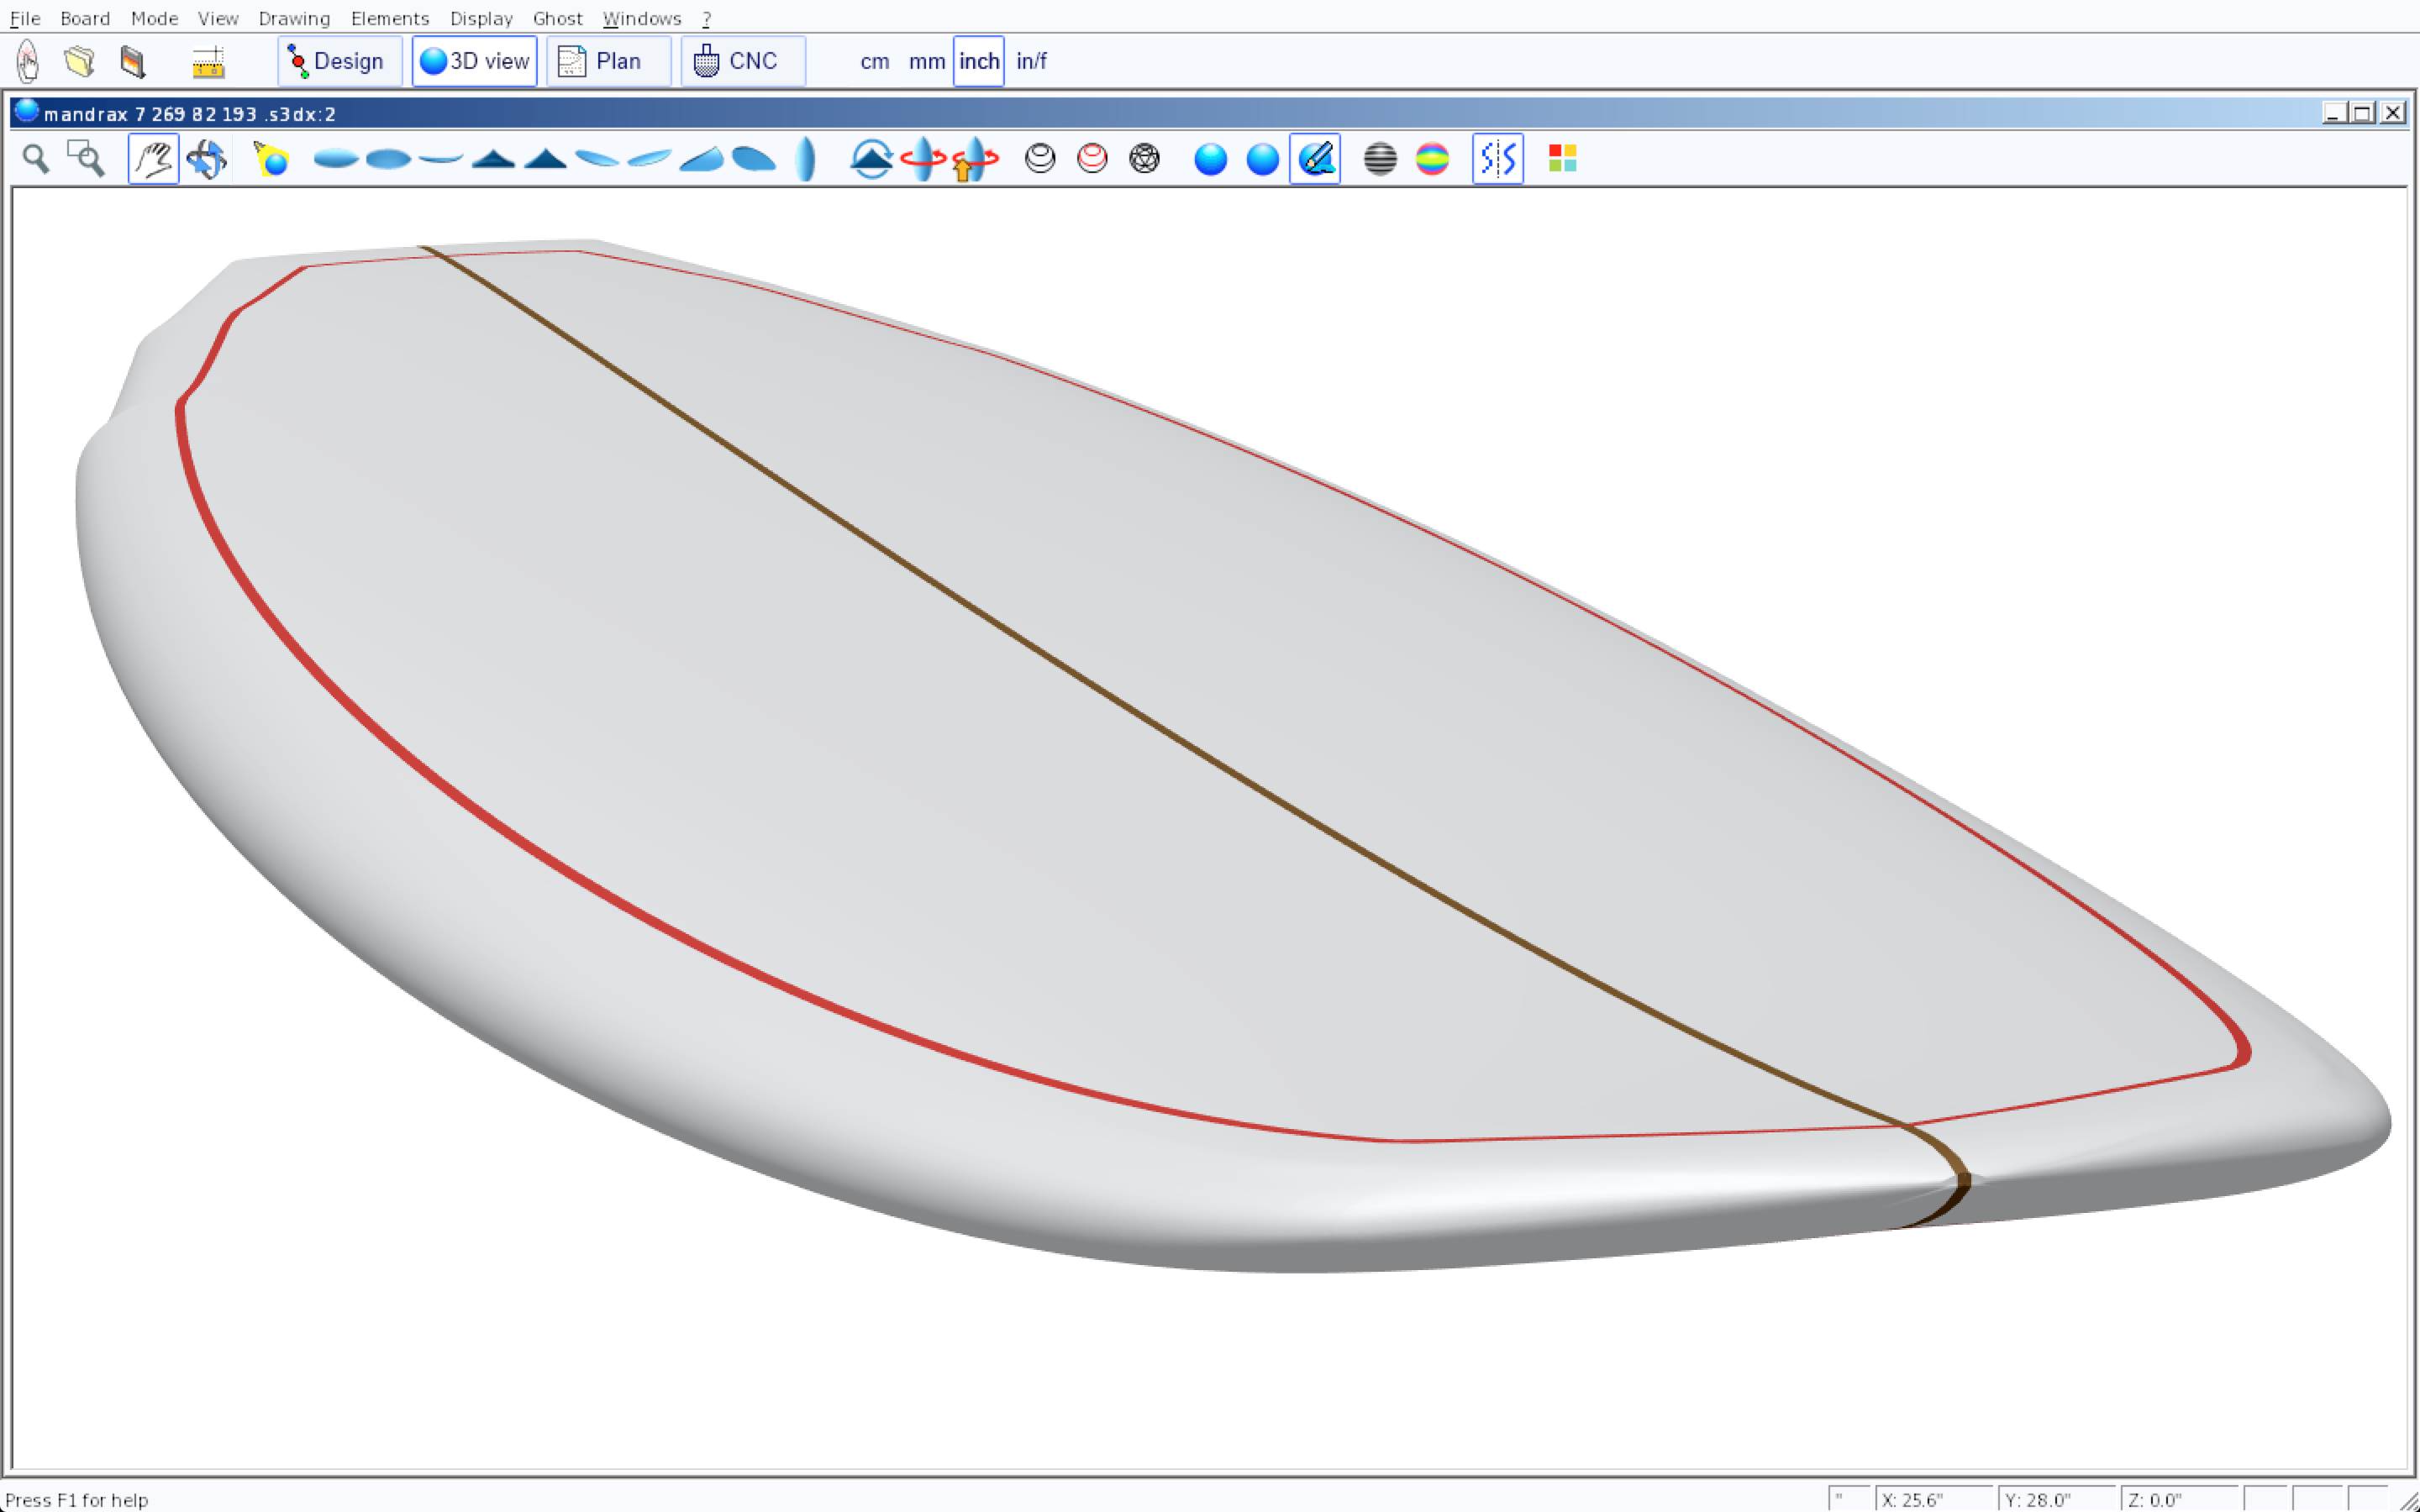Image resolution: width=2420 pixels, height=1512 pixels.
Task: Open the Display menu
Action: (x=481, y=18)
